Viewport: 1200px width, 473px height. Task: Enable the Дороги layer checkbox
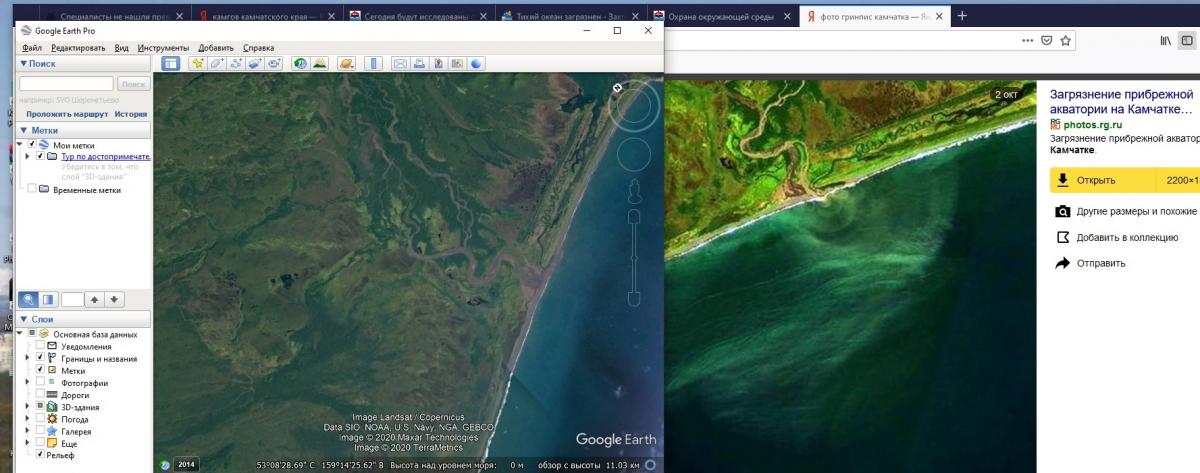point(40,395)
